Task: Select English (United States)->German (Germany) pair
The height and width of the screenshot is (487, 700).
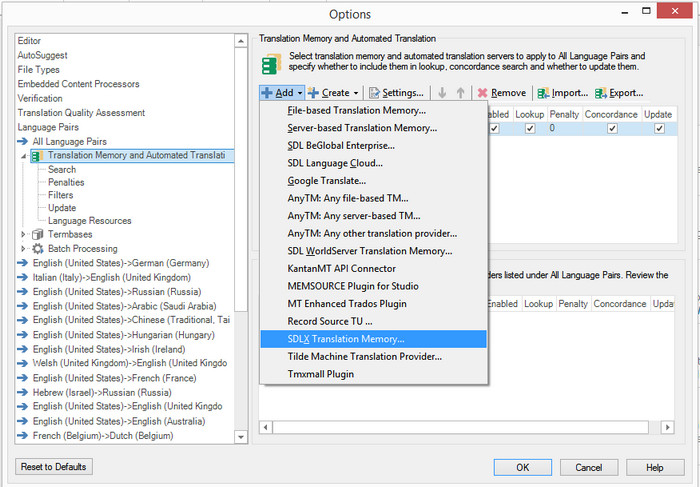Action: coord(121,263)
